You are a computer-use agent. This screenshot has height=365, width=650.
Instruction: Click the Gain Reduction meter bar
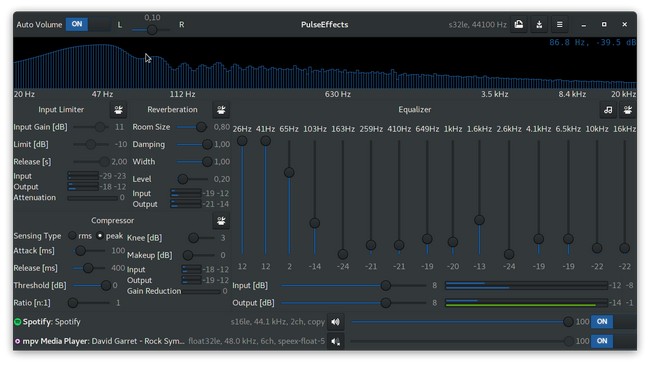coord(201,292)
